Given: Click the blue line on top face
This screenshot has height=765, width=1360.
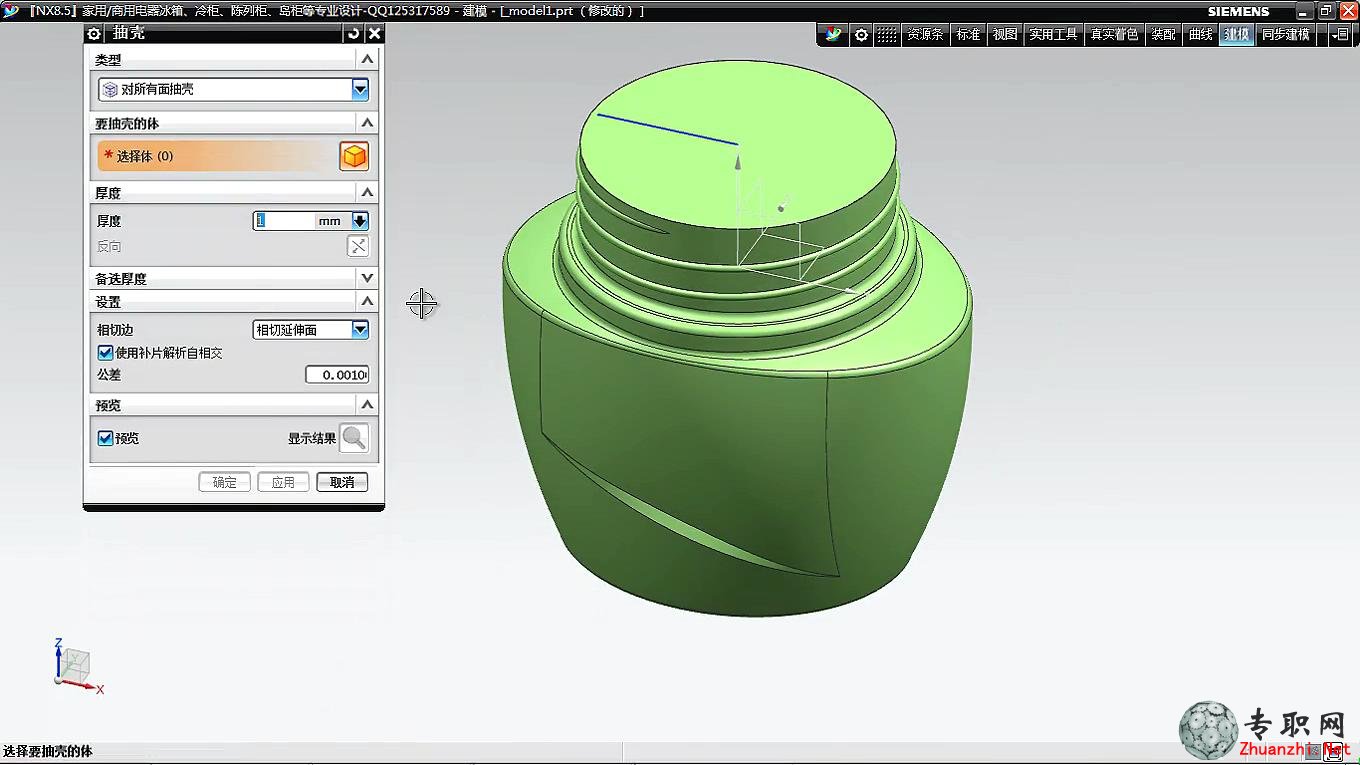Looking at the screenshot, I should pyautogui.click(x=667, y=130).
